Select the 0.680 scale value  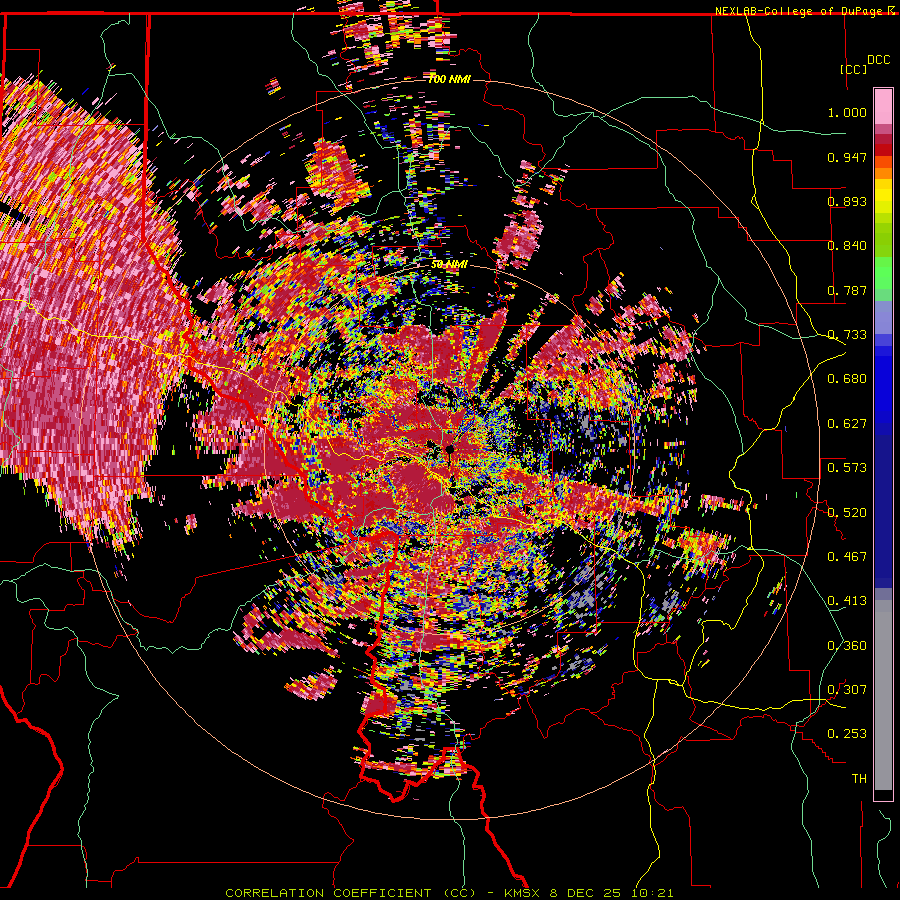(847, 379)
